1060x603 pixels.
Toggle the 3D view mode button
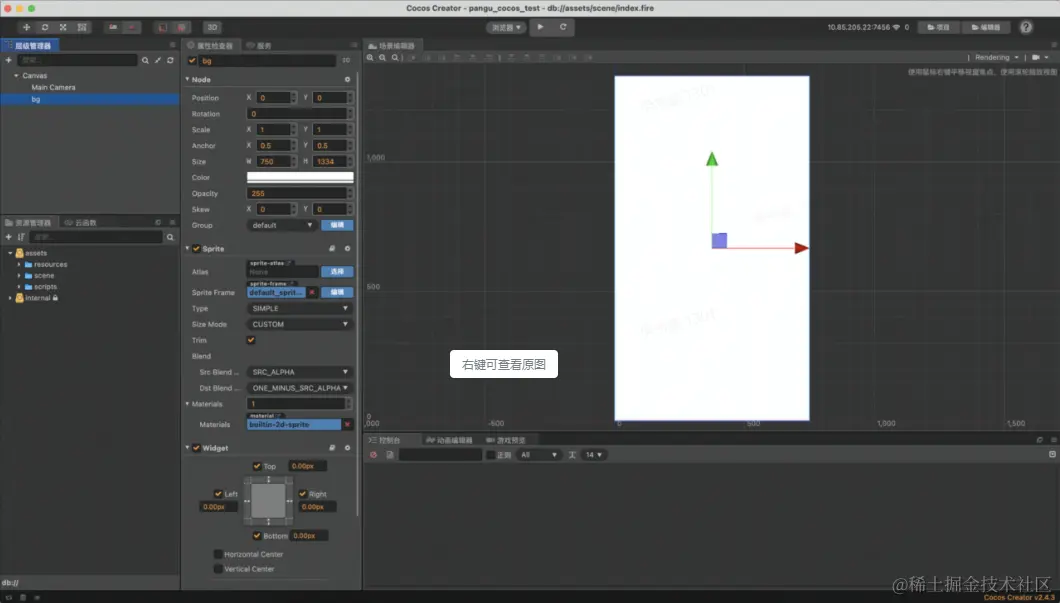pos(212,27)
